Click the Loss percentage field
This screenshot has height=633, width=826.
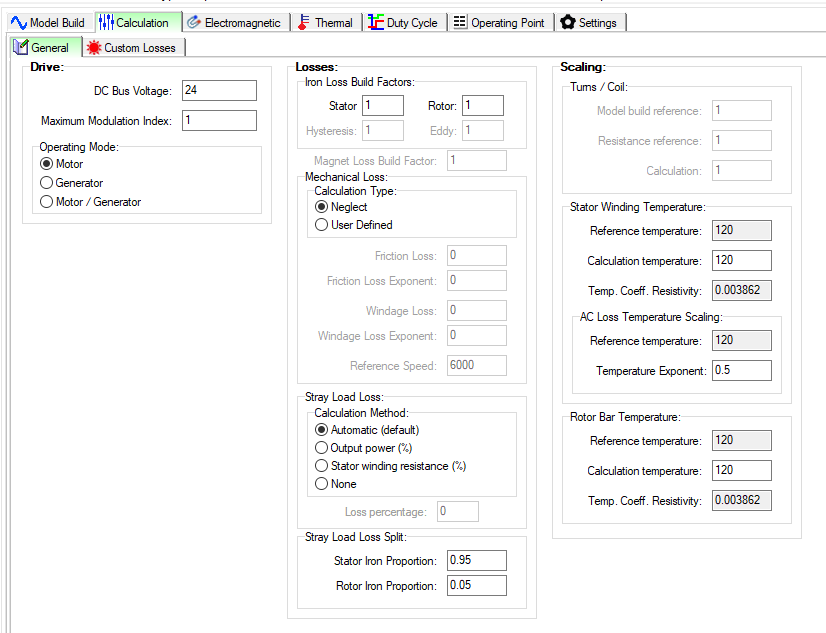coord(458,511)
